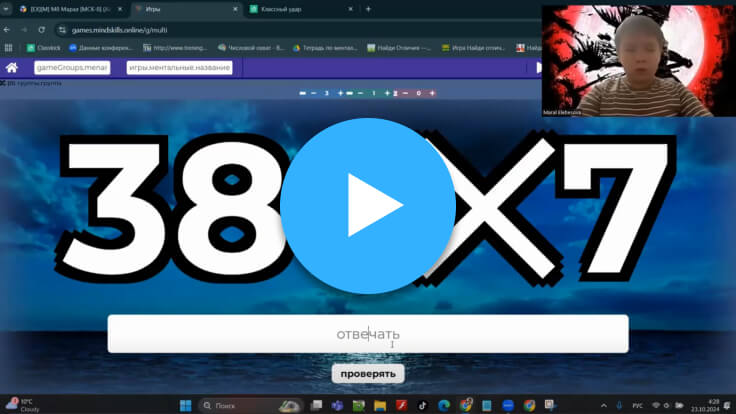The width and height of the screenshot is (736, 414).
Task: Open a new browser tab with plus
Action: tap(368, 9)
